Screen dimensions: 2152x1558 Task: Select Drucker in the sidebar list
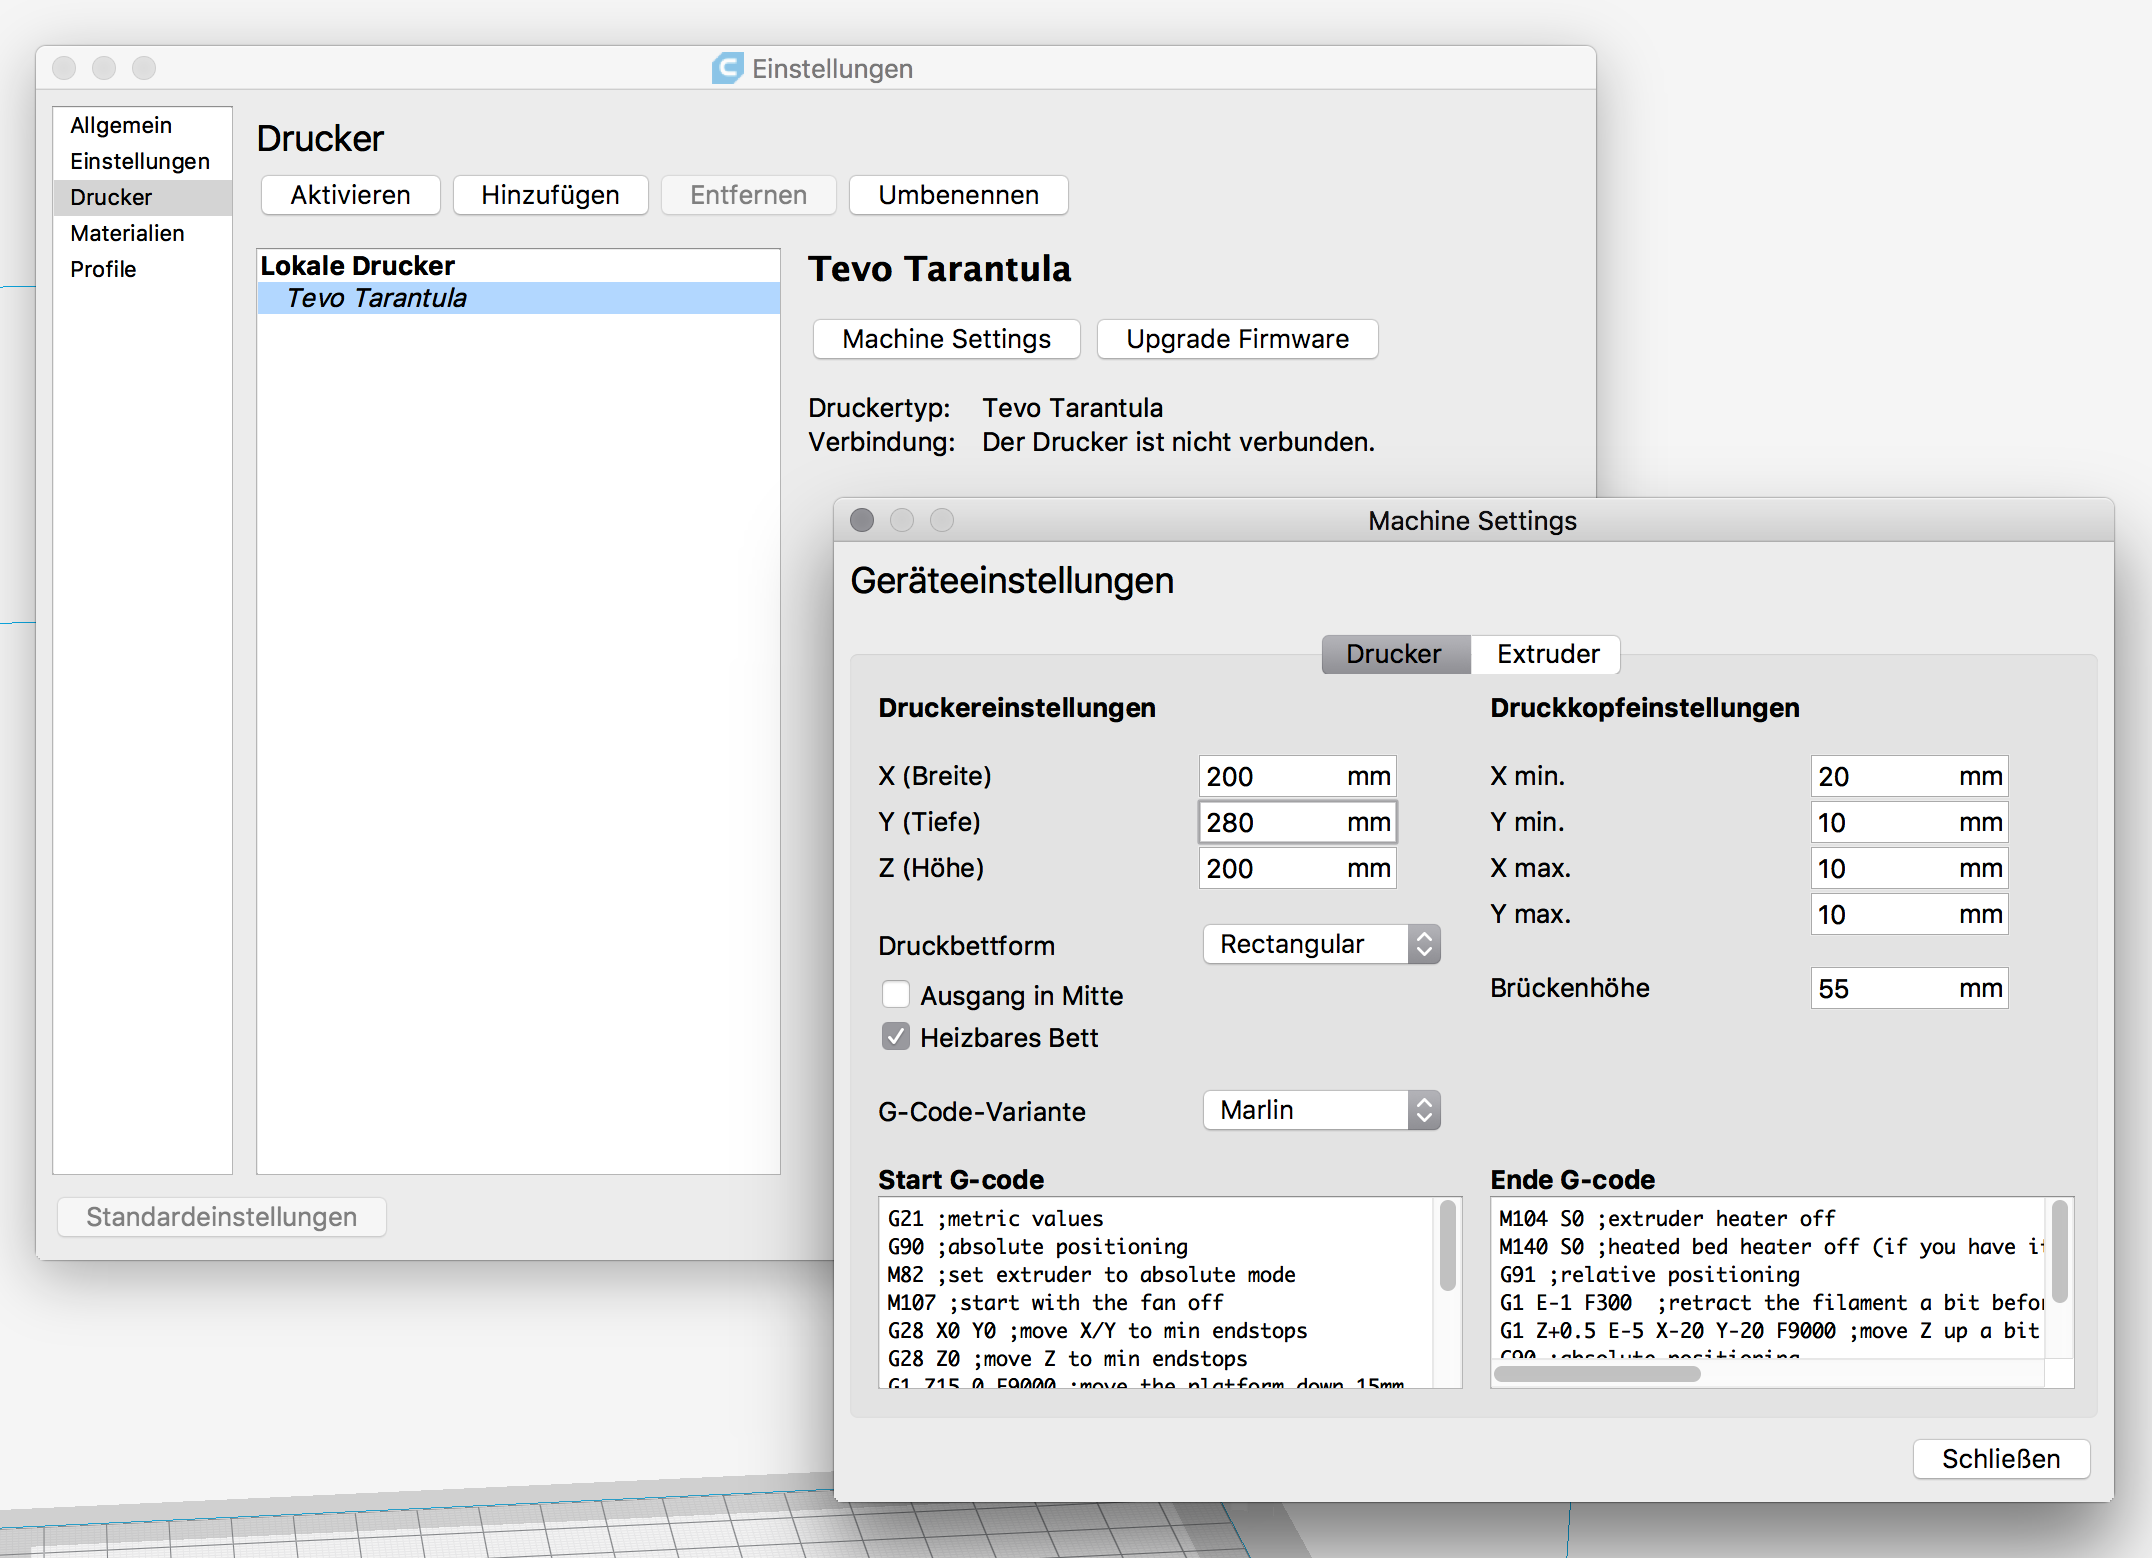click(x=142, y=197)
